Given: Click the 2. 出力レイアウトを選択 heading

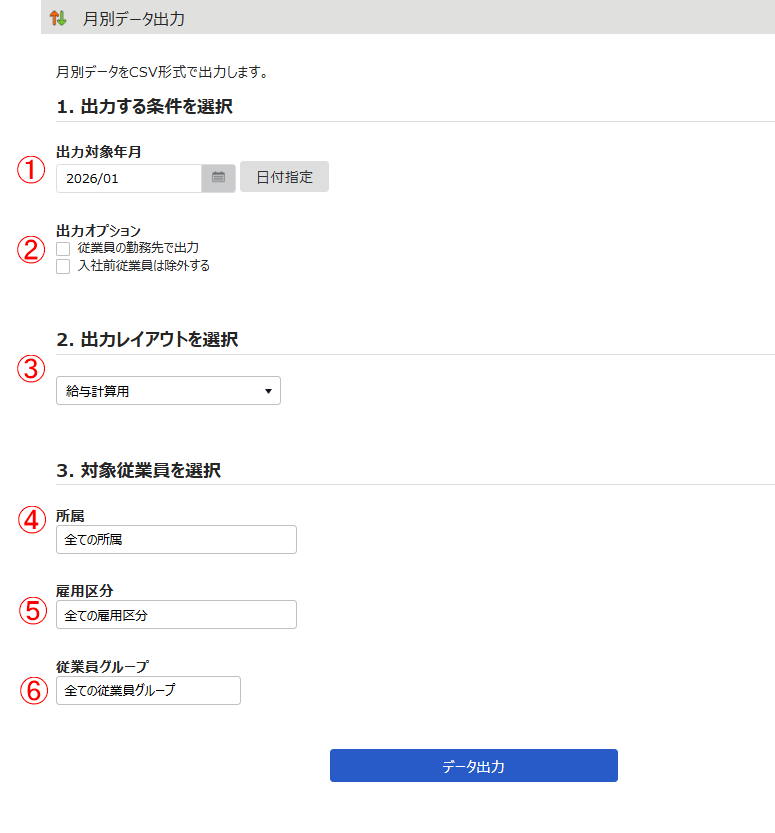Looking at the screenshot, I should (147, 339).
